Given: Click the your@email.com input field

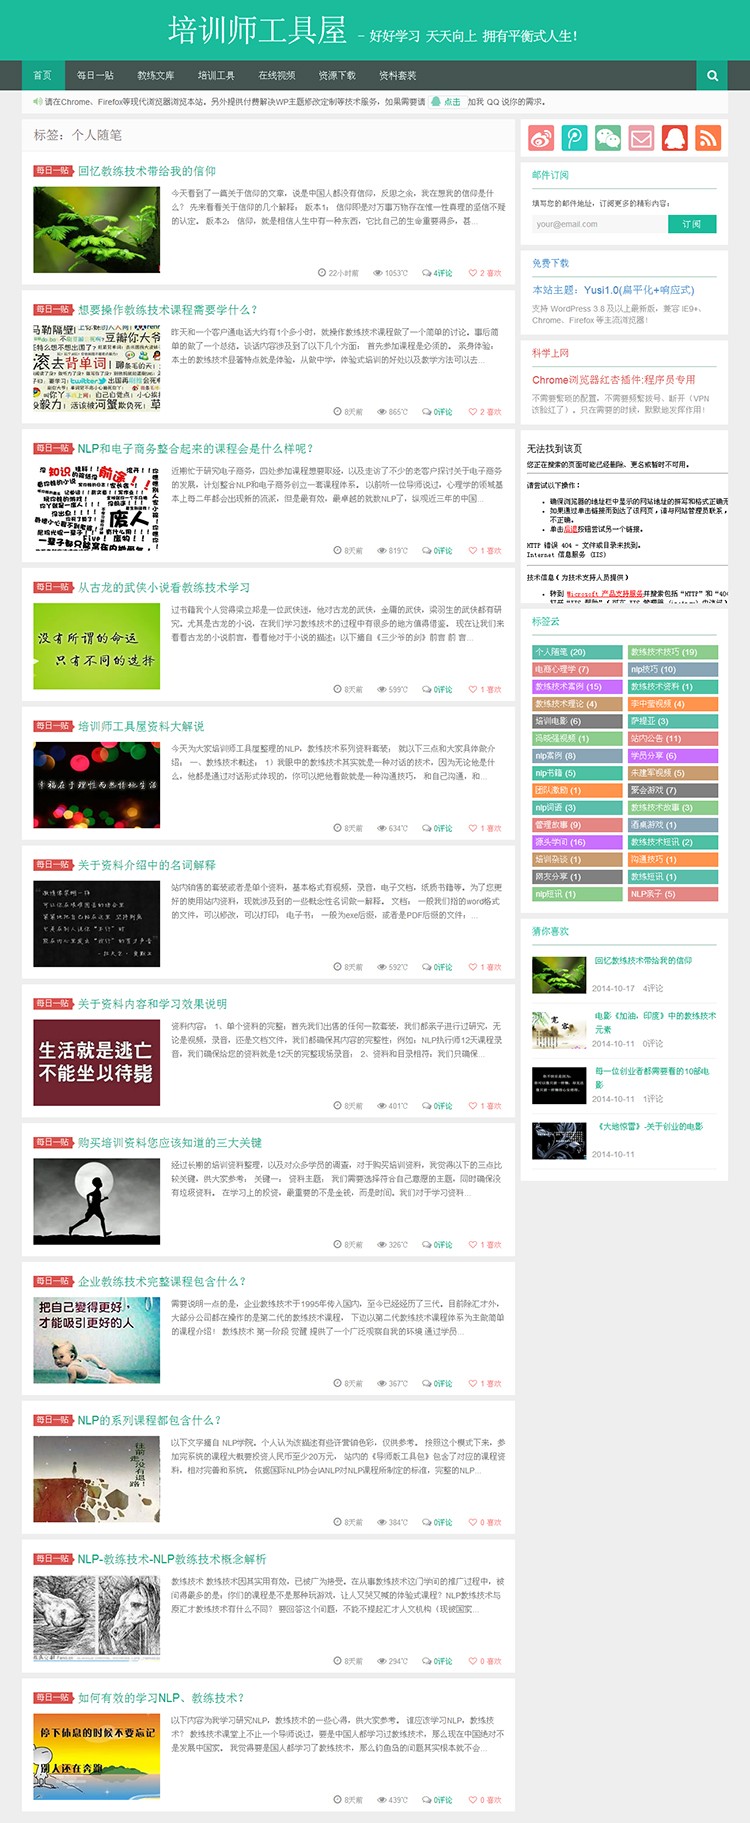Looking at the screenshot, I should point(599,224).
